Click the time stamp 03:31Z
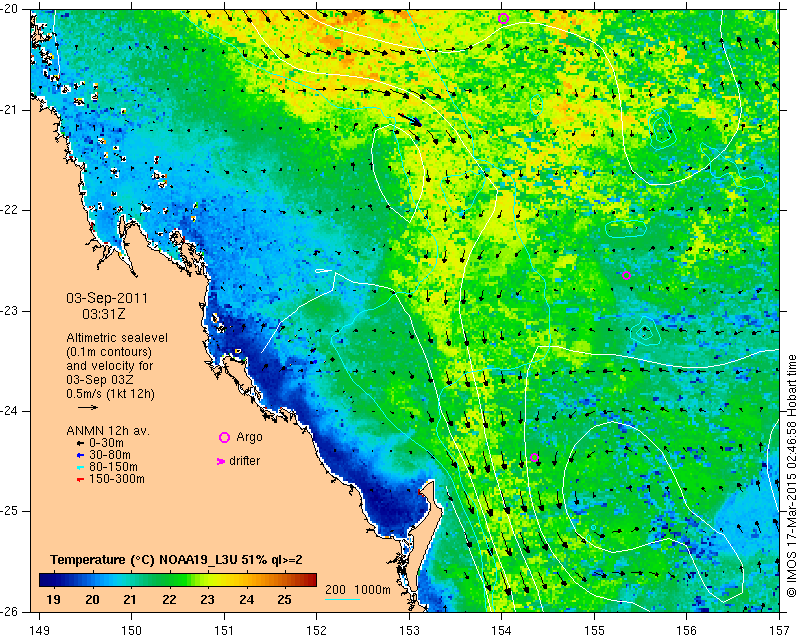The width and height of the screenshot is (800, 640). 104,314
